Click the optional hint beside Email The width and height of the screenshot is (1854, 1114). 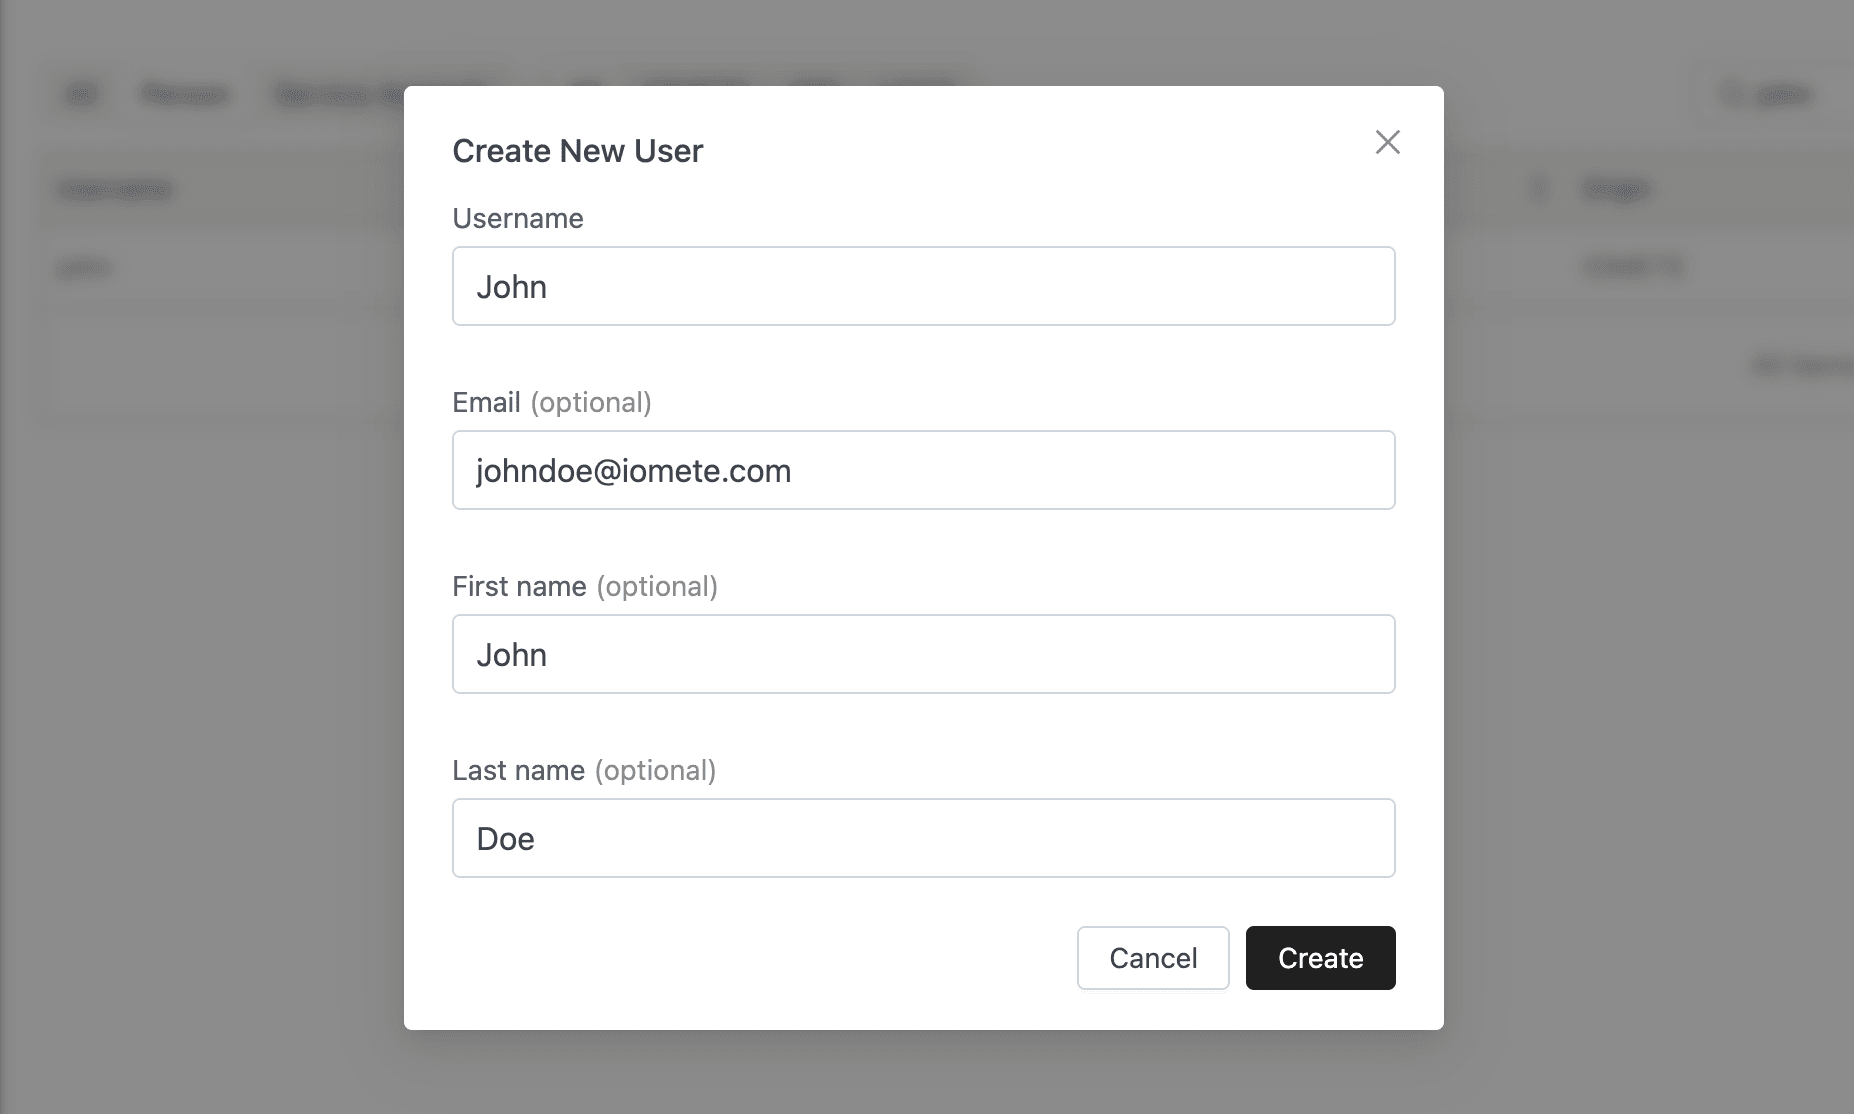pyautogui.click(x=591, y=402)
